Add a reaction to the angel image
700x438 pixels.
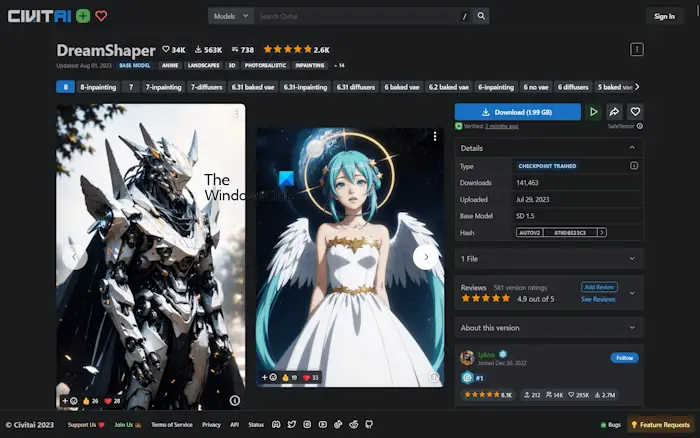[x=269, y=377]
